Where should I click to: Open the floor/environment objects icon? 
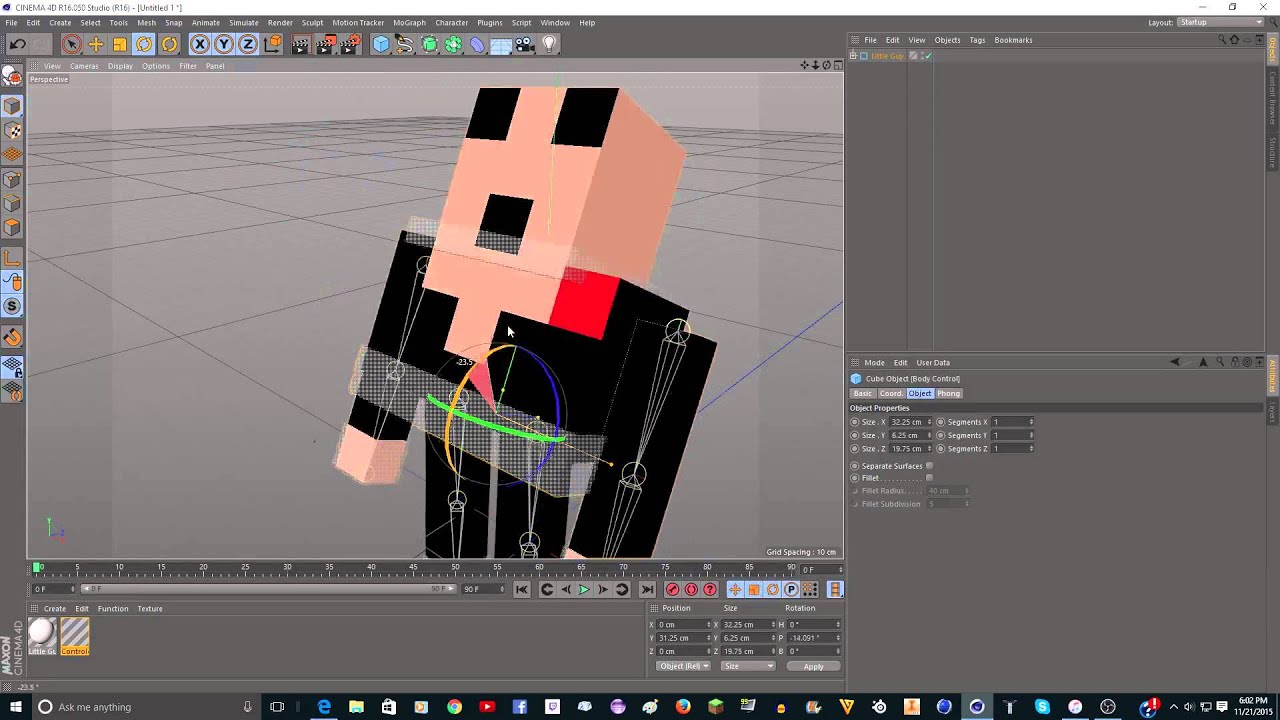501,44
